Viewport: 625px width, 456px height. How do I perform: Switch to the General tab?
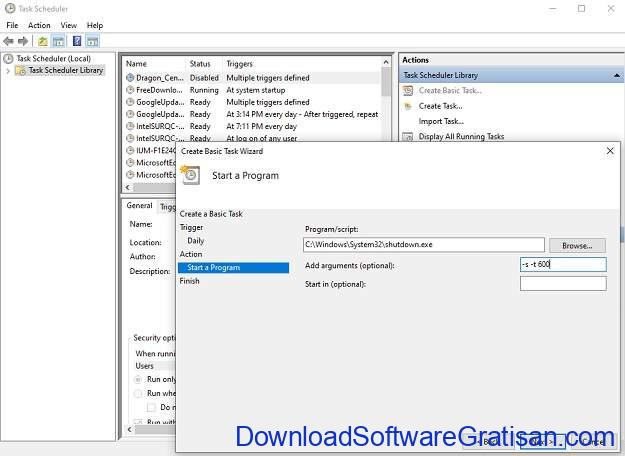point(139,206)
